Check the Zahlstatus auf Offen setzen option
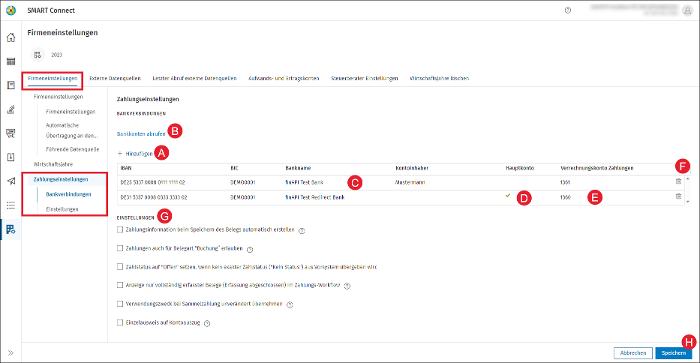Screen dimensions: 700x363 coord(120,267)
